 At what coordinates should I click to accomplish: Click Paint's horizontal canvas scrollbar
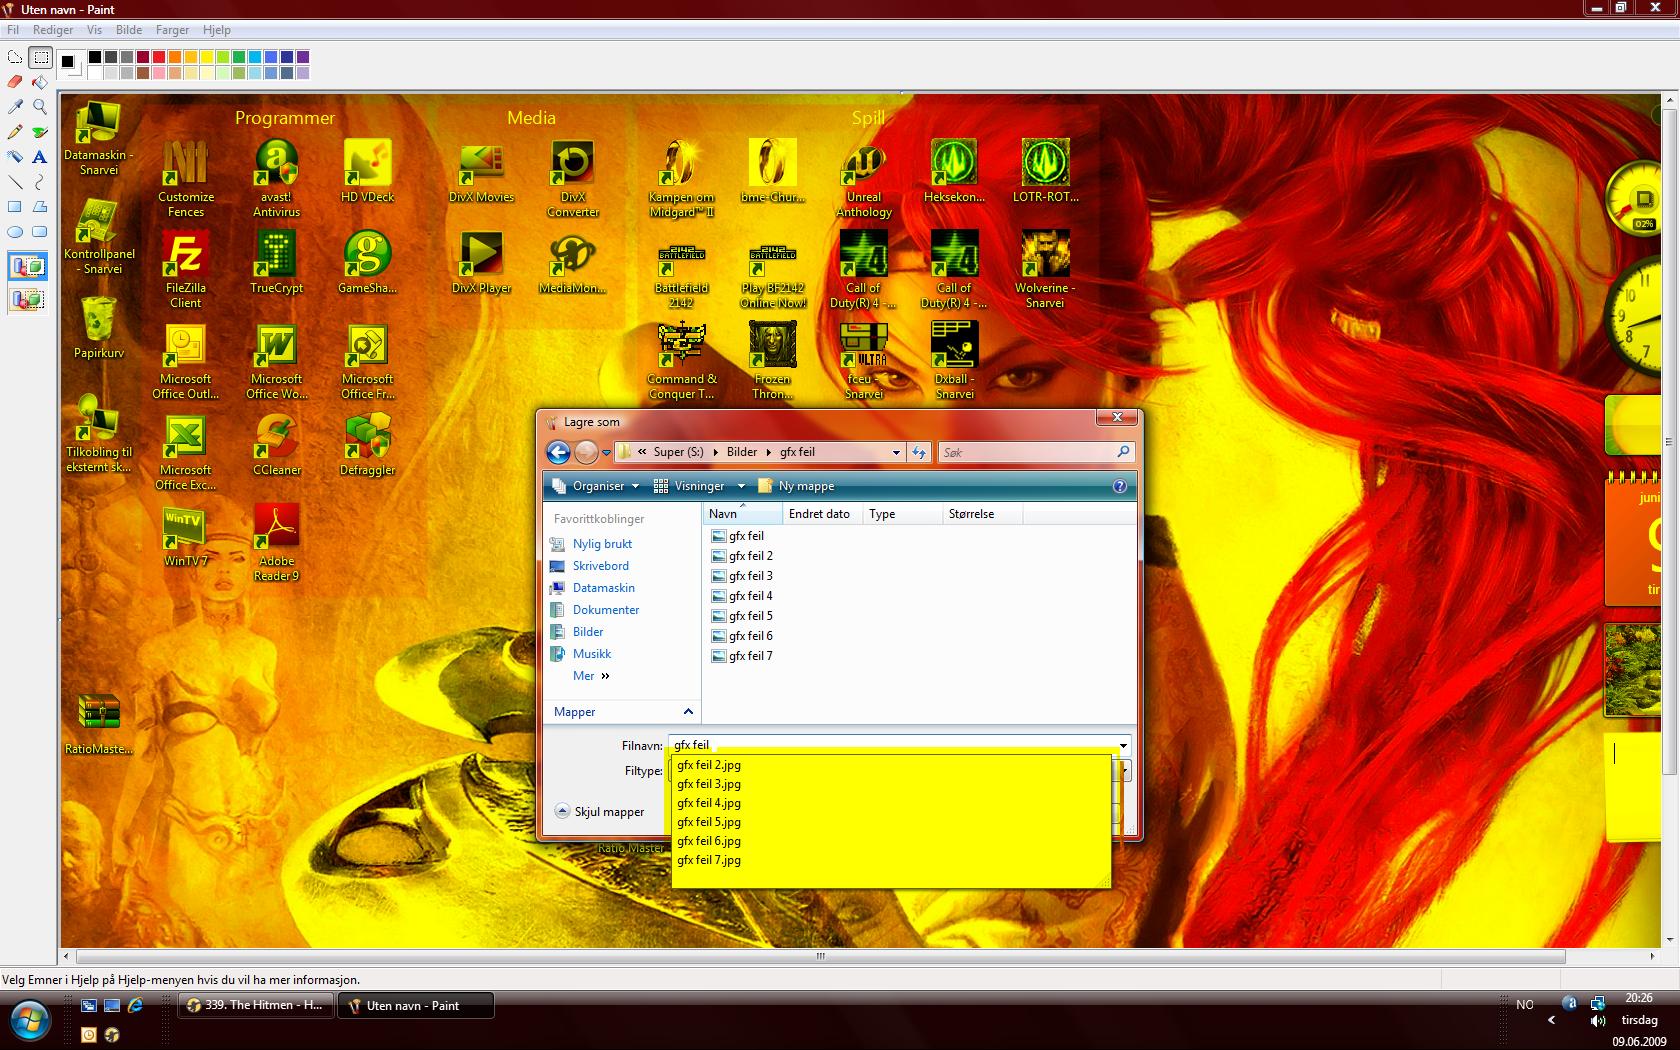(x=820, y=956)
